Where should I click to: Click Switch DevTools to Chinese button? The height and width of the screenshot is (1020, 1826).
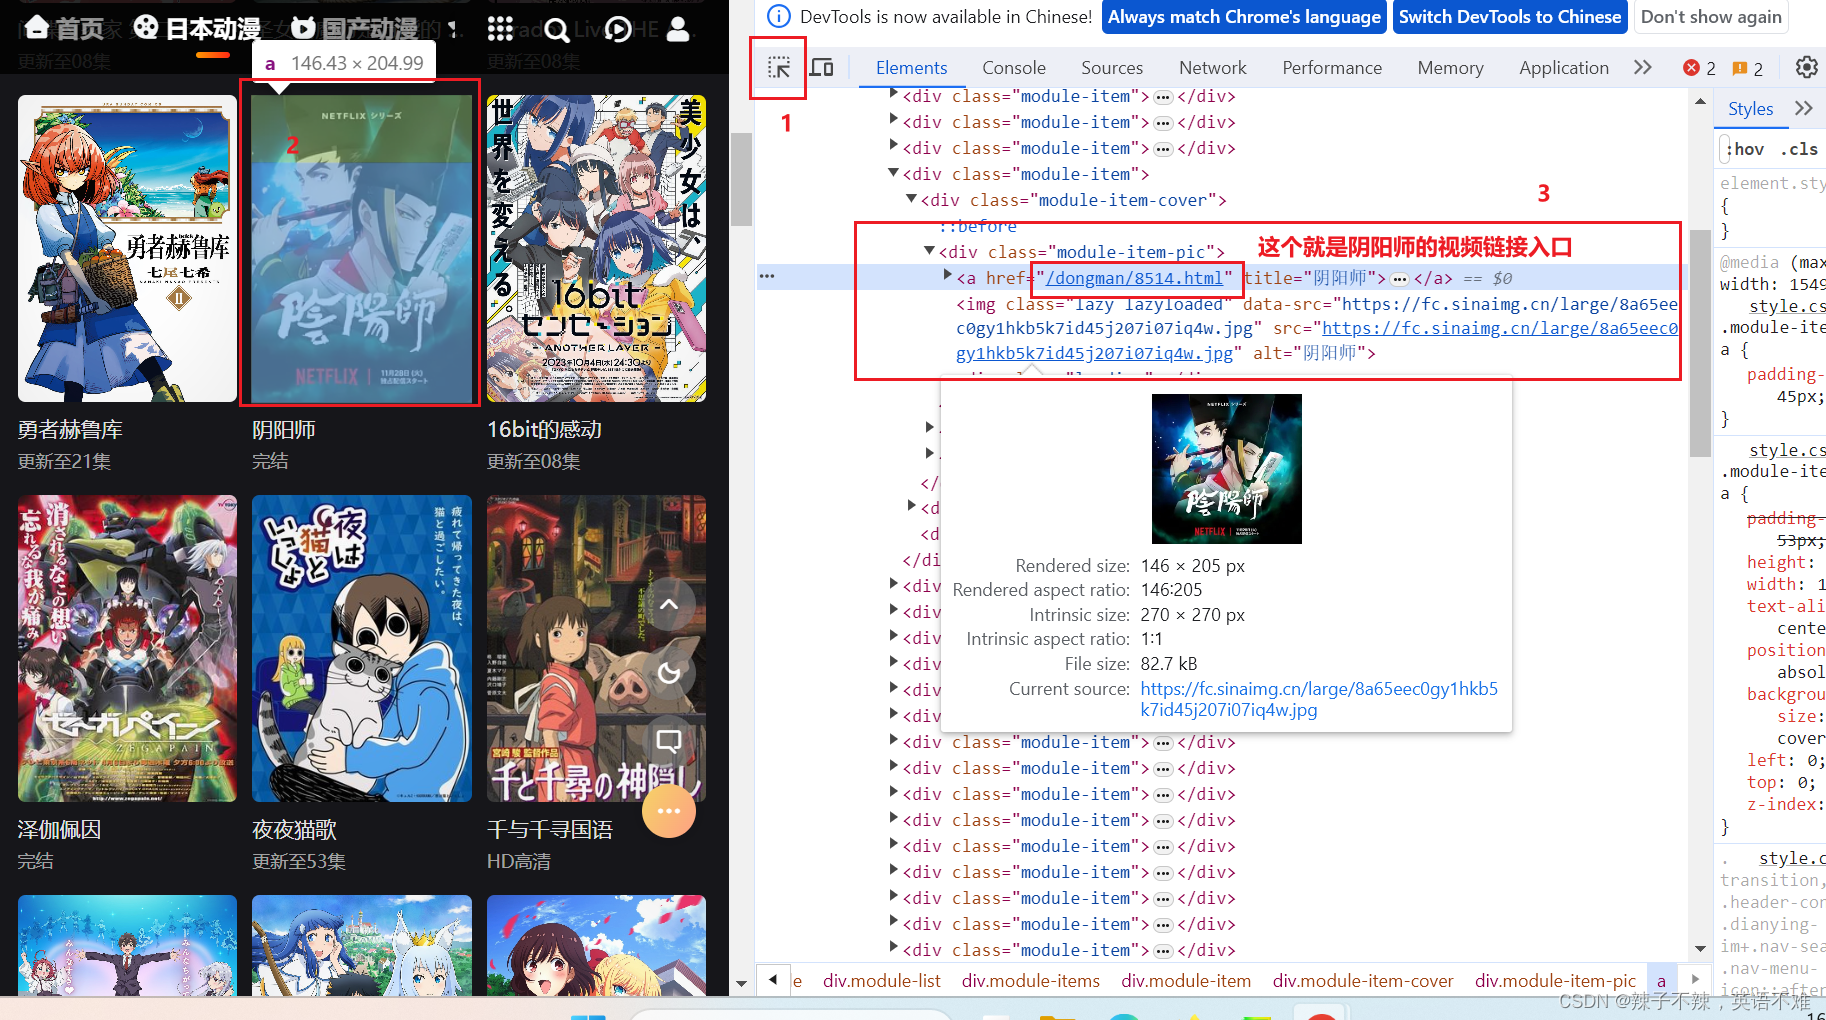coord(1509,17)
